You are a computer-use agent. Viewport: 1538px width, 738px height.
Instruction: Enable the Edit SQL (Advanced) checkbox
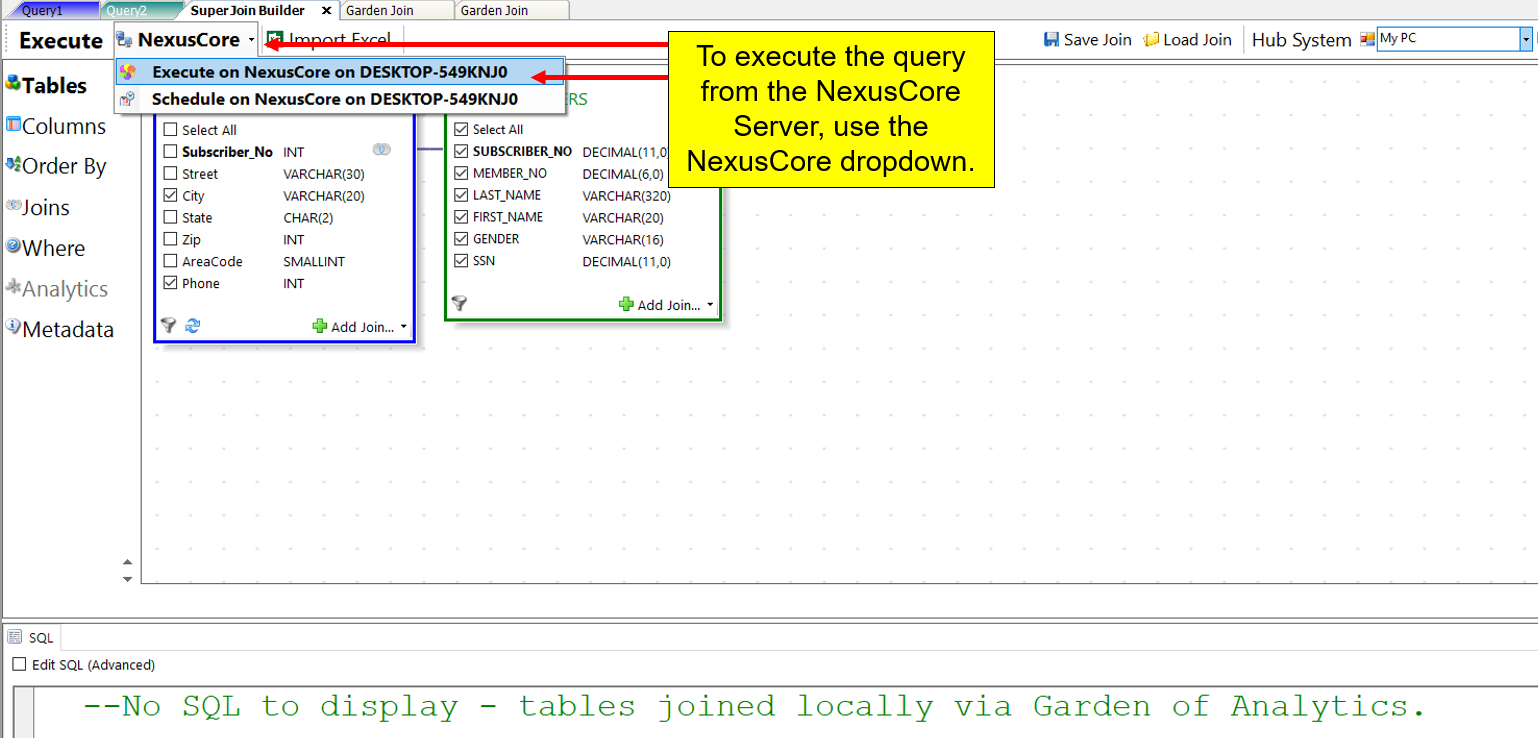tap(19, 665)
